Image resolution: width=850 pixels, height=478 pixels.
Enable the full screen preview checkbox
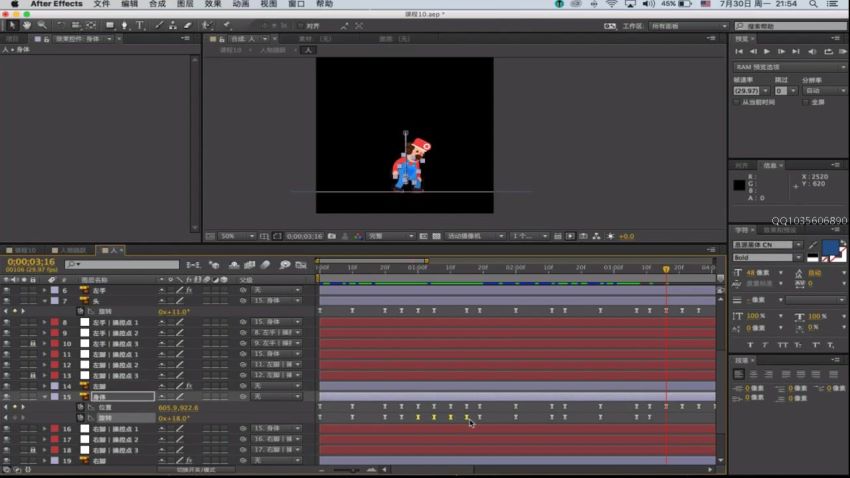tap(805, 102)
